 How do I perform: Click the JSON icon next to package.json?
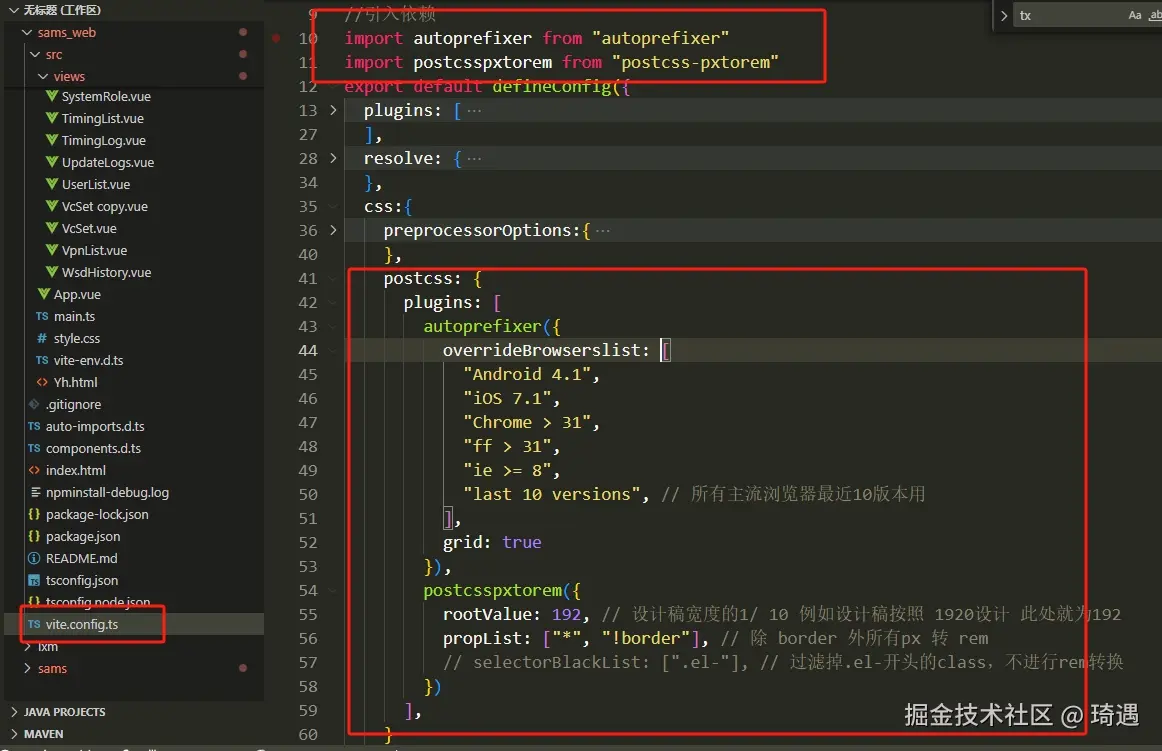click(34, 536)
